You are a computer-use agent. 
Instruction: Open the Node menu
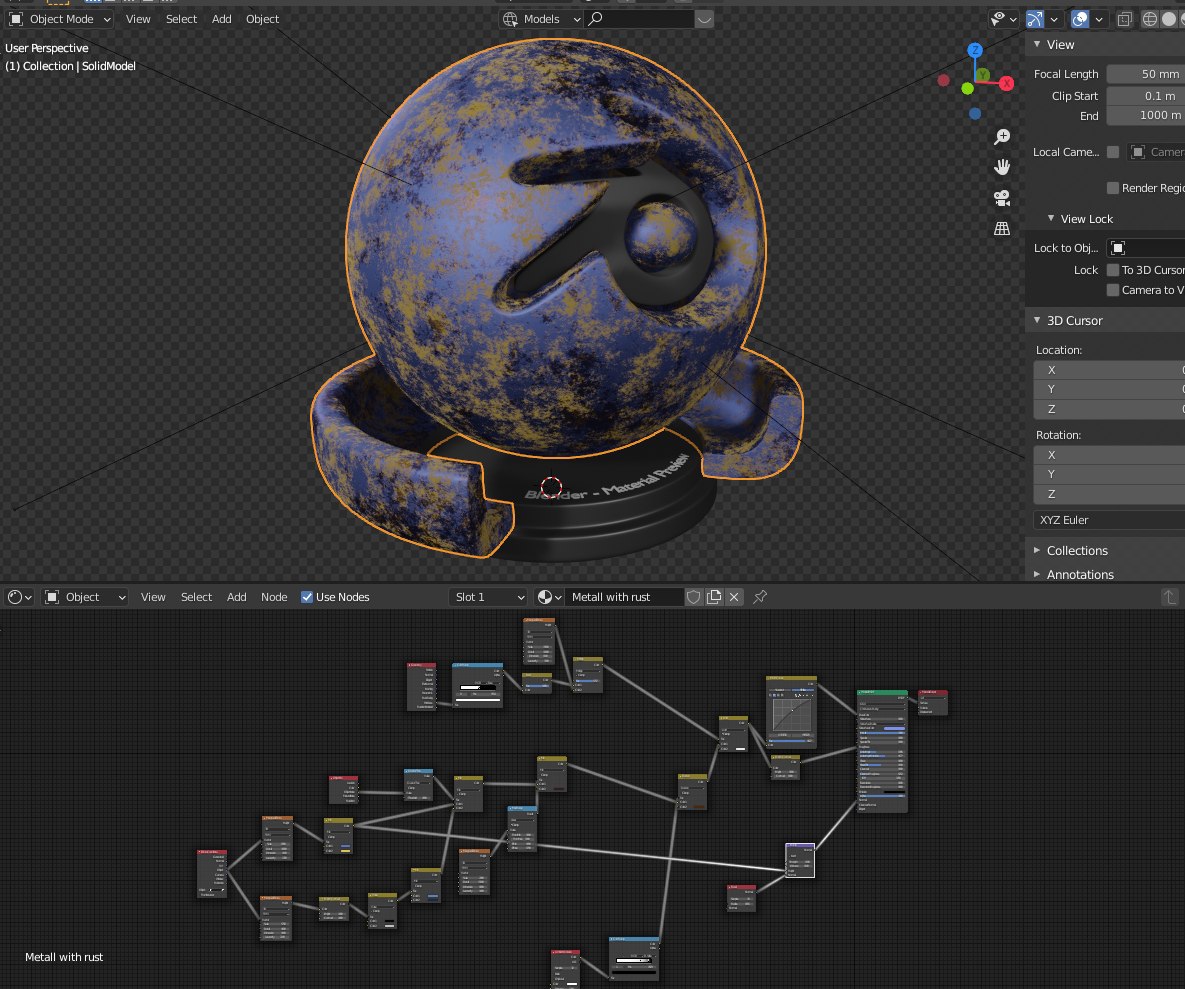point(274,597)
